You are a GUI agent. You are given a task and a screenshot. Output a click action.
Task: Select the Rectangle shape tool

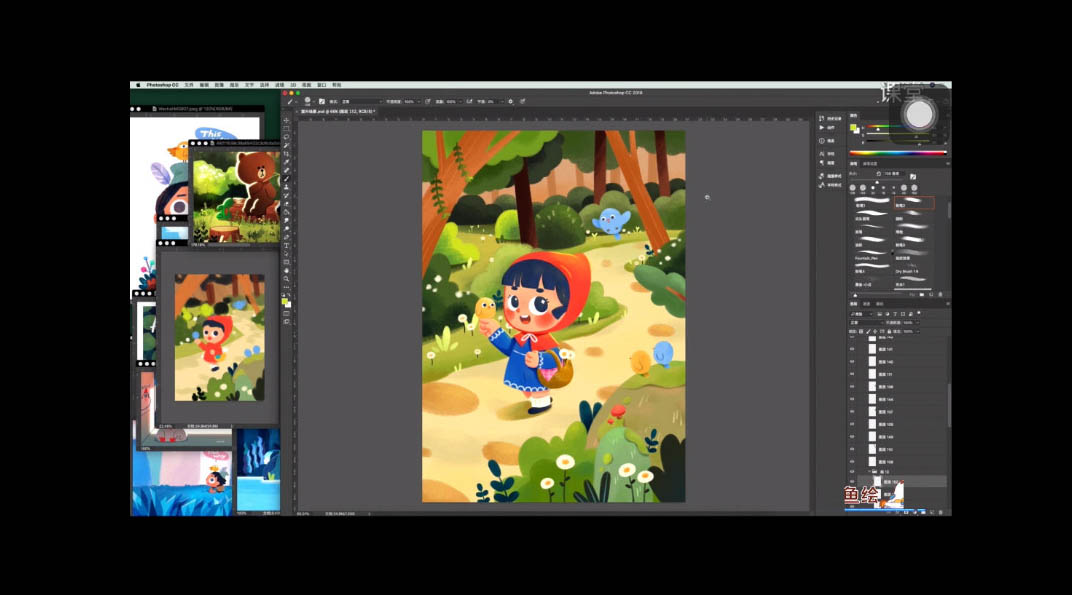pos(286,262)
